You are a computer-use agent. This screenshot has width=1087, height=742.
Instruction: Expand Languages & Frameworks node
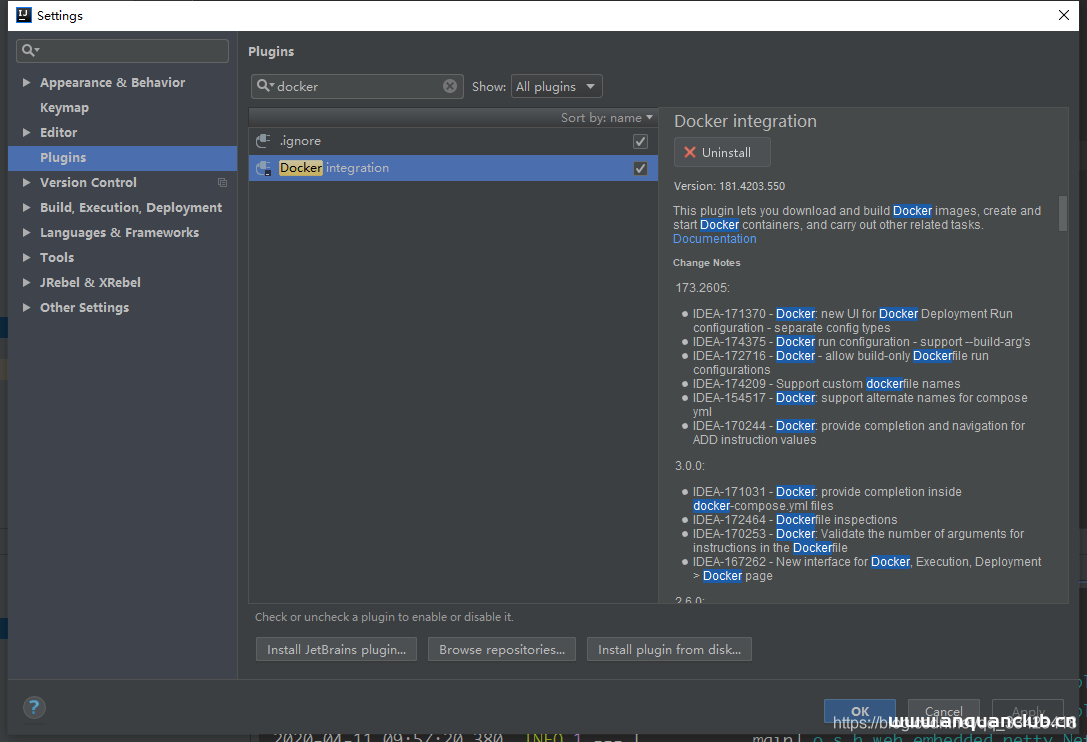[x=26, y=232]
